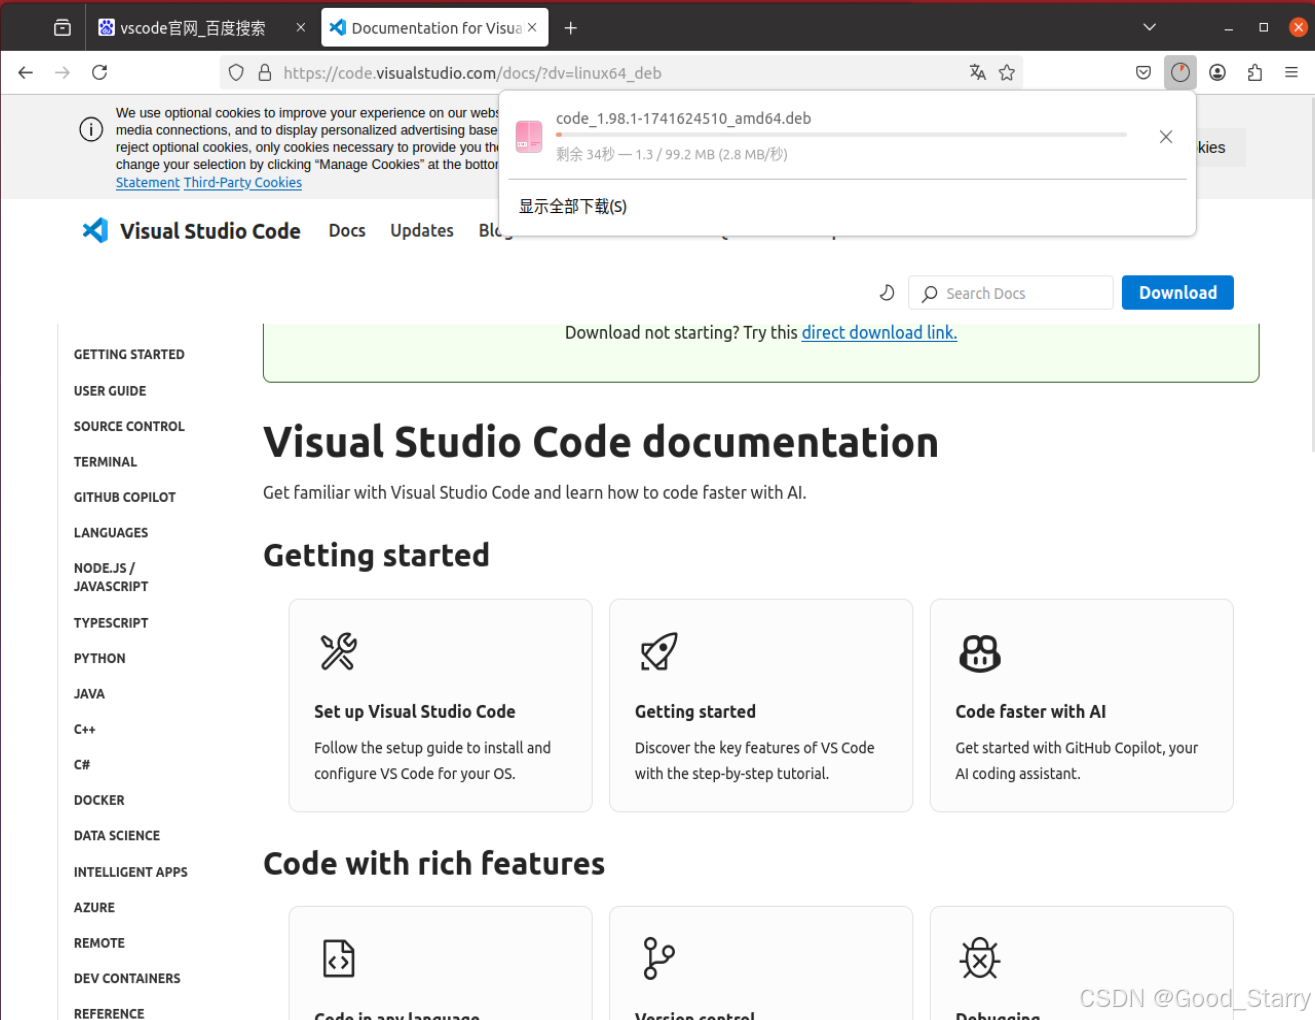
Task: Click the Search Docs input field
Action: (x=1011, y=293)
